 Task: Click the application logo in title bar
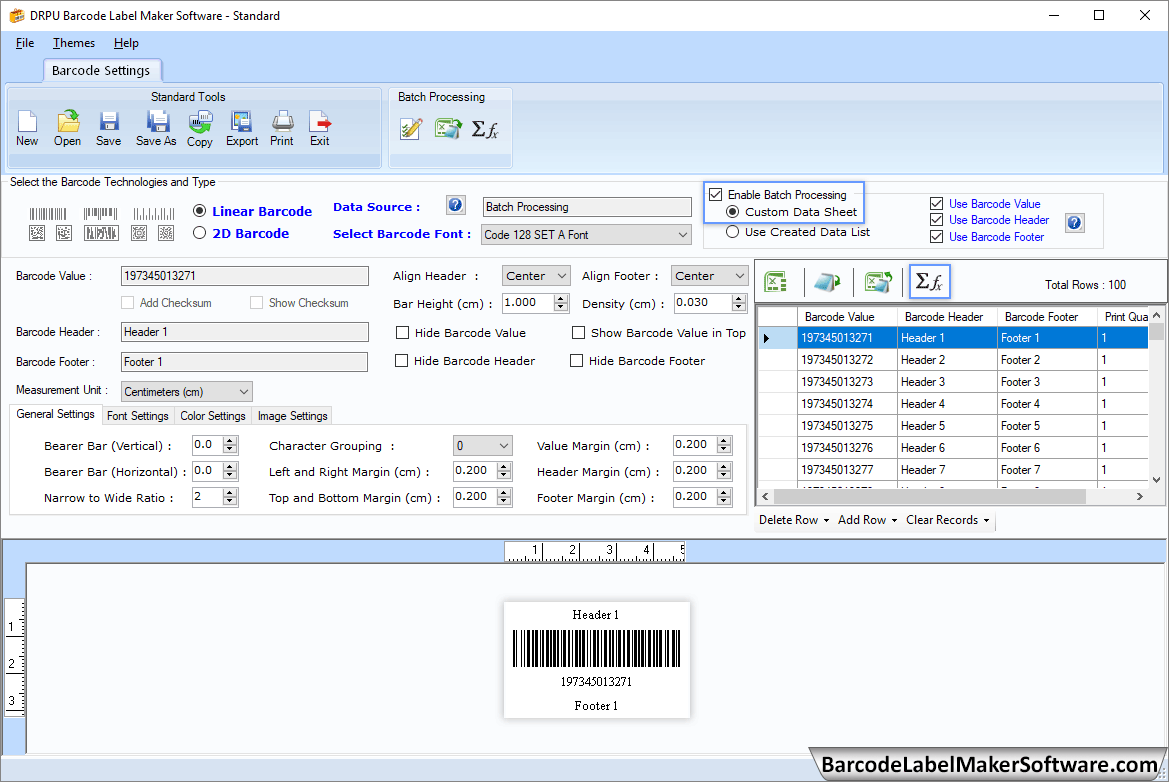pos(16,15)
